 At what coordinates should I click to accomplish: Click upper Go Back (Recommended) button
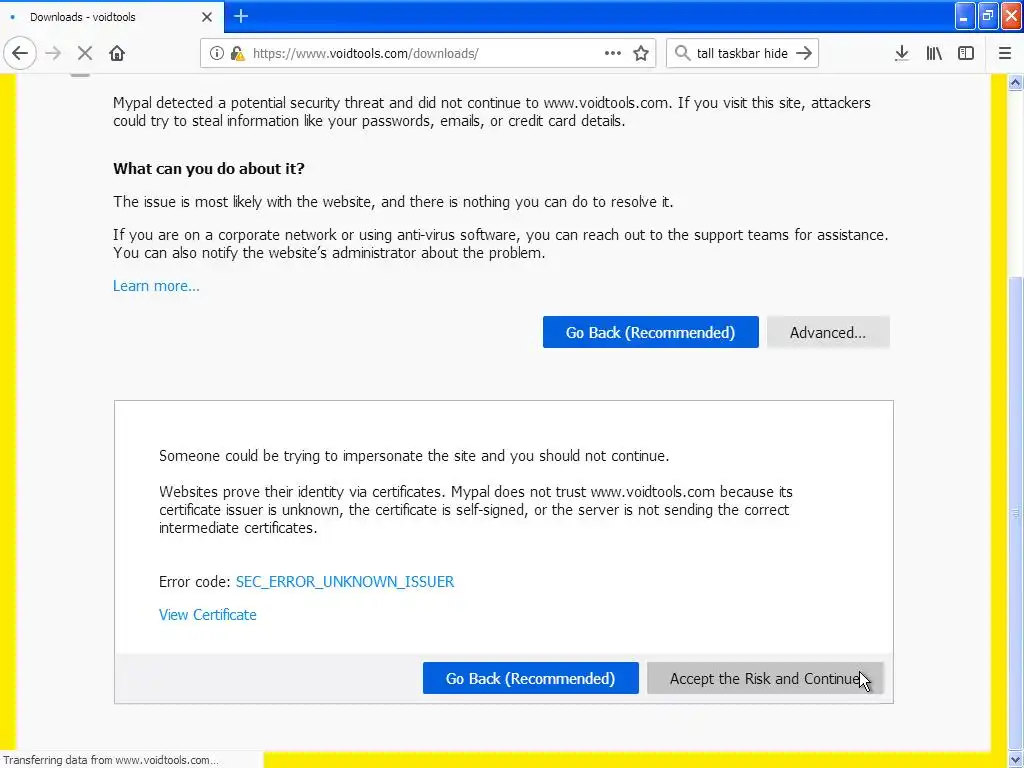coord(650,332)
